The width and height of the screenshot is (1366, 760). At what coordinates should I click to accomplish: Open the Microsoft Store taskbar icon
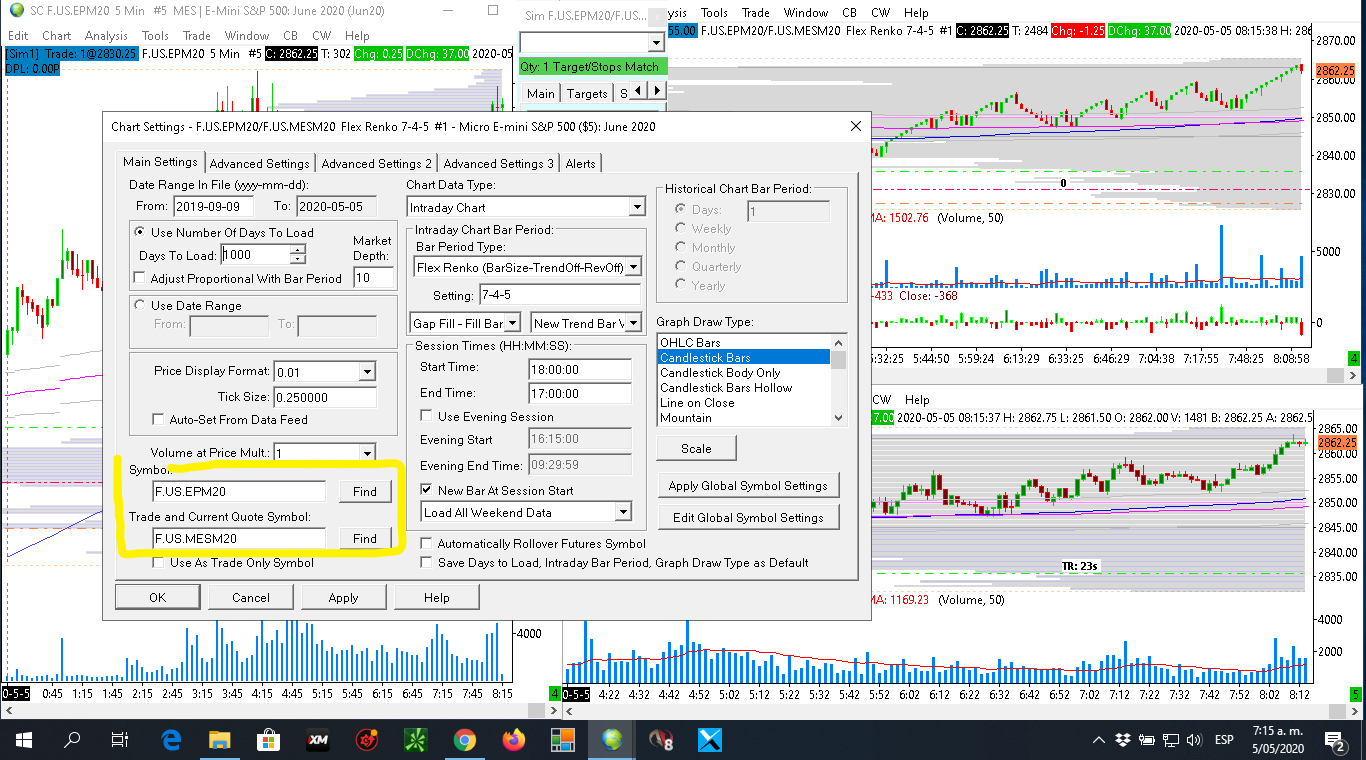269,740
